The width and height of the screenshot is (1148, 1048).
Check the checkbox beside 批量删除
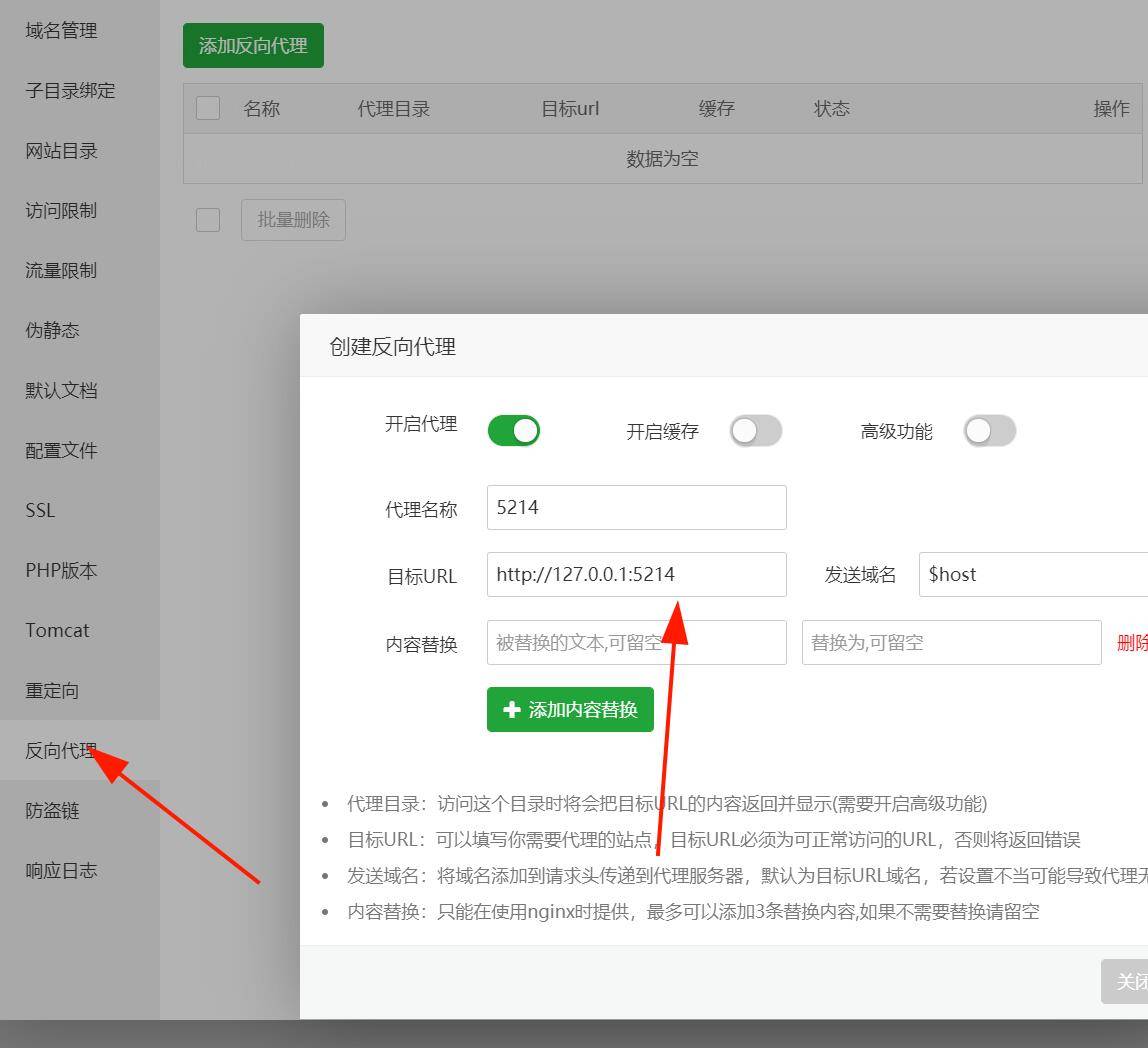[207, 219]
